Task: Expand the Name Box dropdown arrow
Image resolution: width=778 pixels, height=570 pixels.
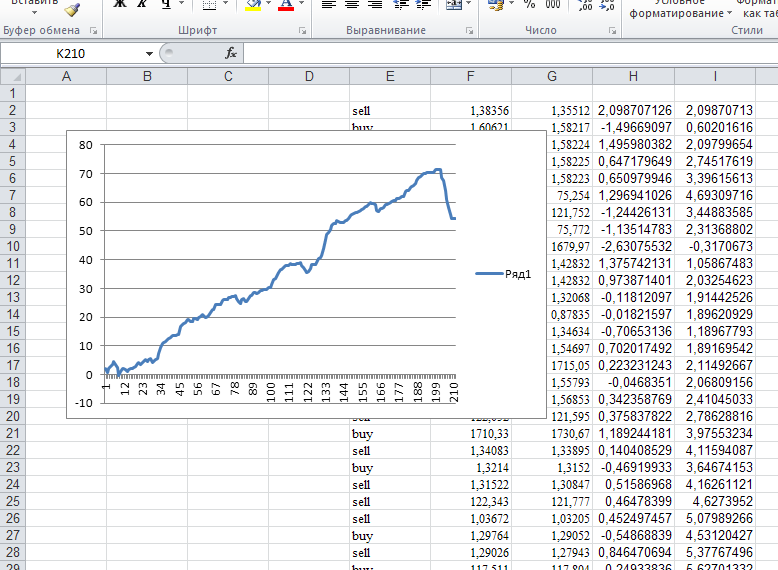Action: click(149, 54)
